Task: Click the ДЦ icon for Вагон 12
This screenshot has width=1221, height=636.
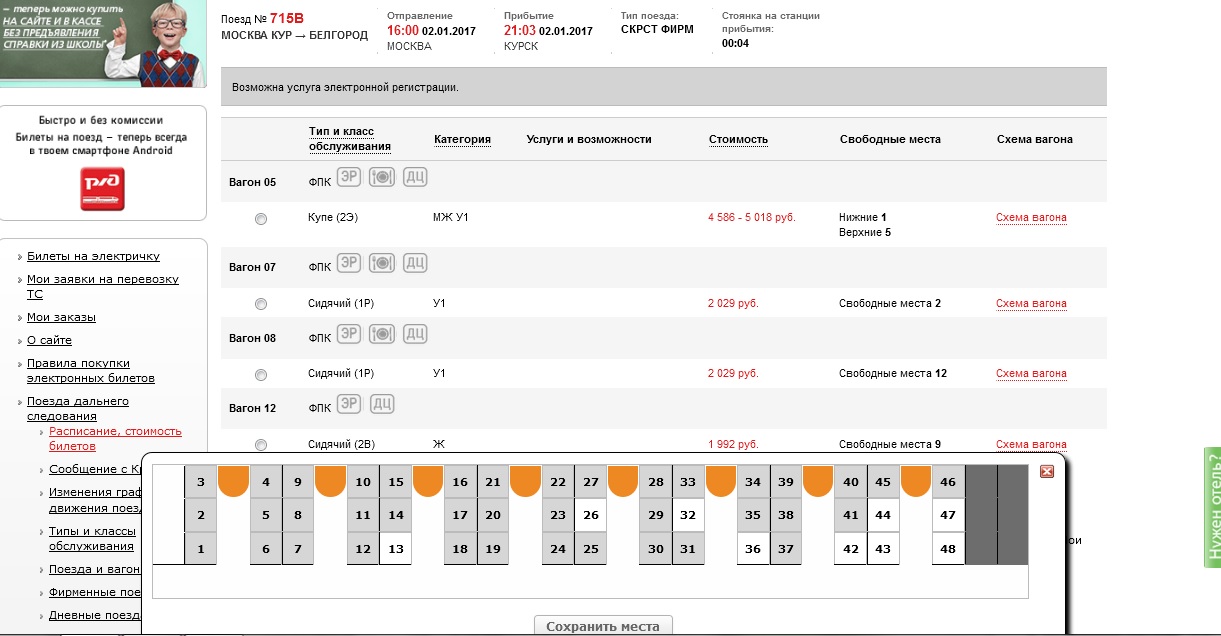Action: 382,404
